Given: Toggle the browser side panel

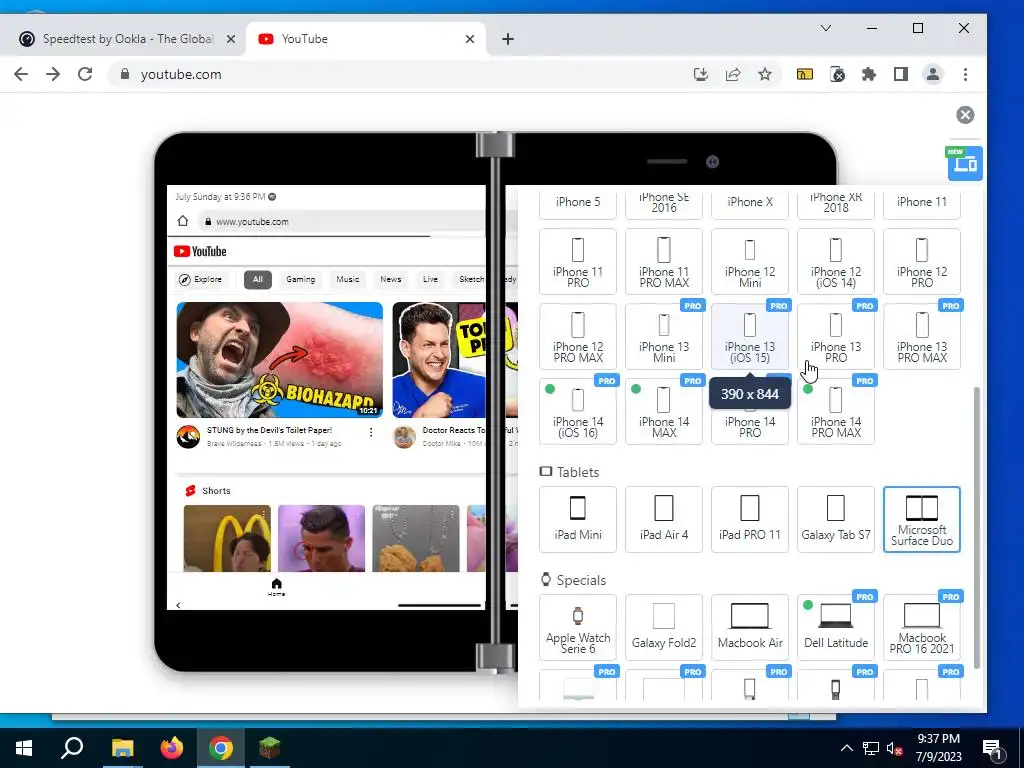Looking at the screenshot, I should pos(901,74).
